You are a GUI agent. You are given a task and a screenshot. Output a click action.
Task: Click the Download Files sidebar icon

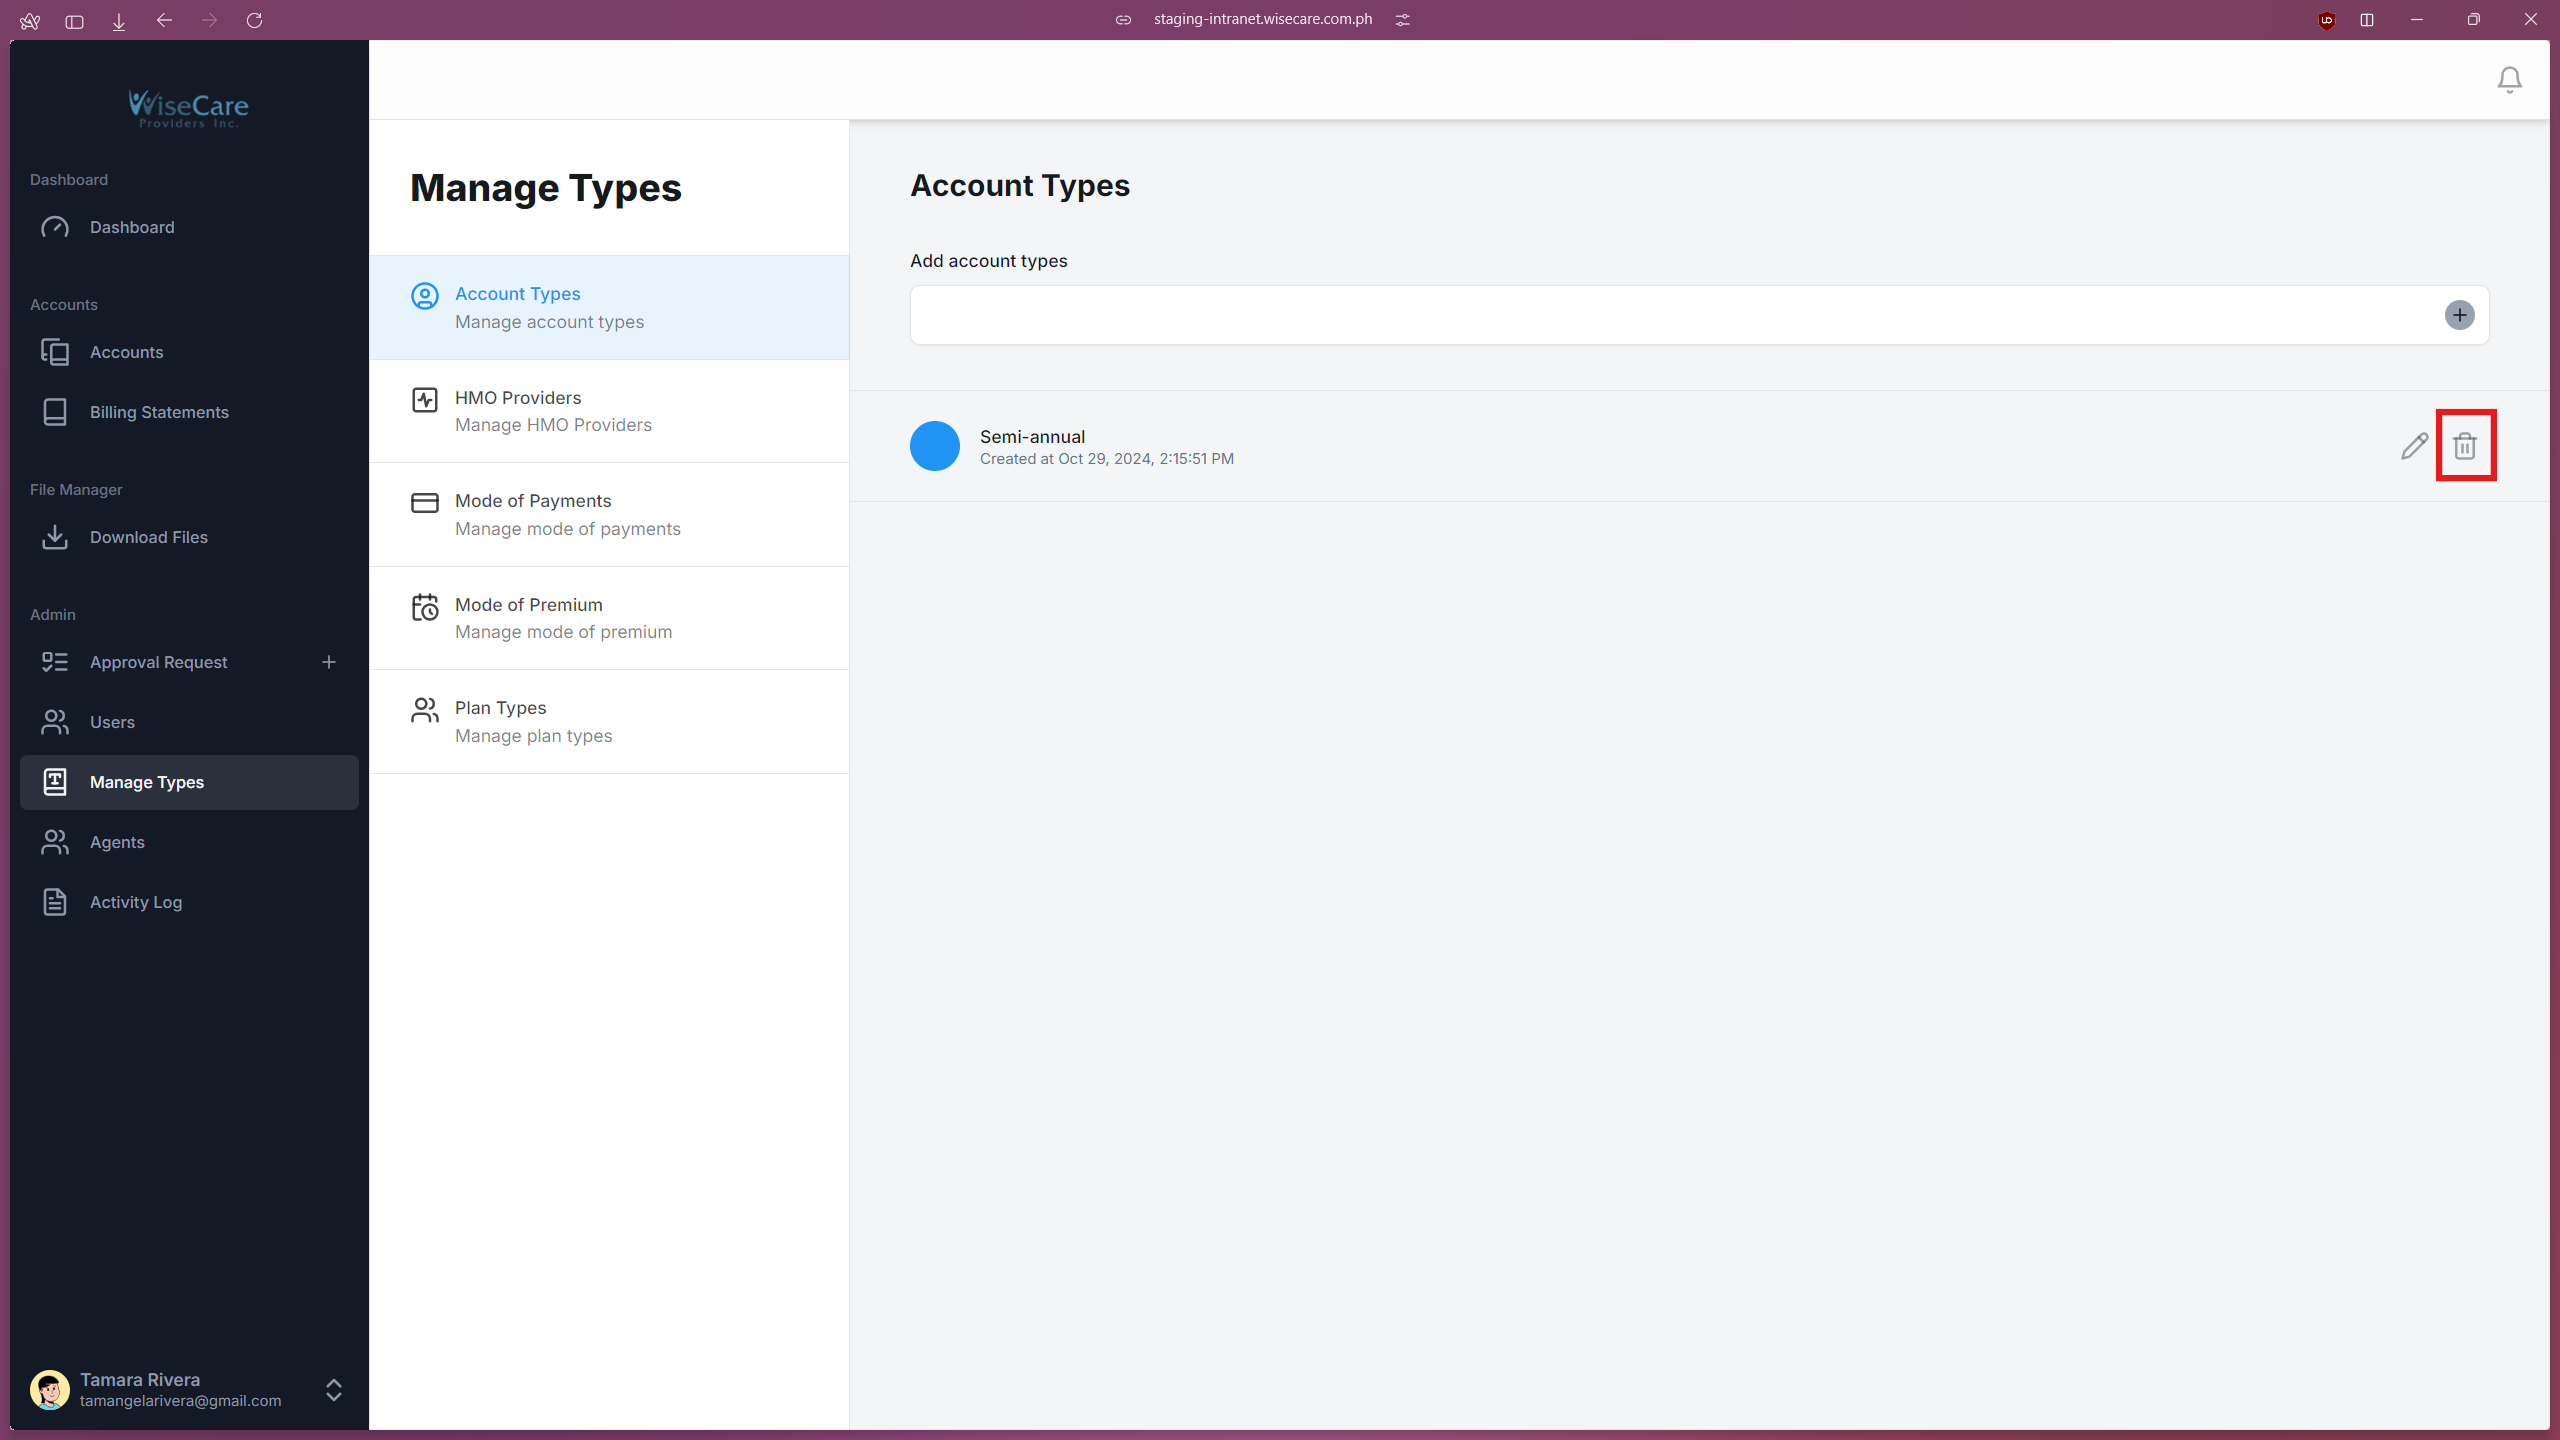coord(55,537)
